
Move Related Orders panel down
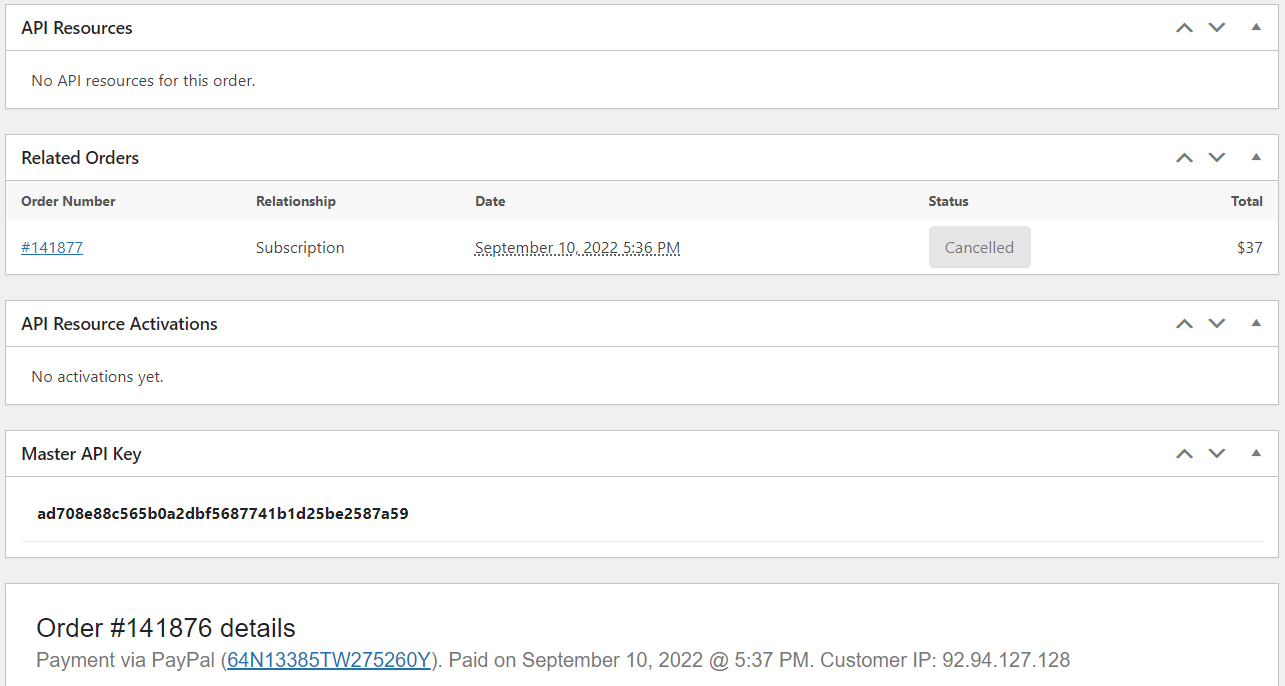(x=1217, y=158)
